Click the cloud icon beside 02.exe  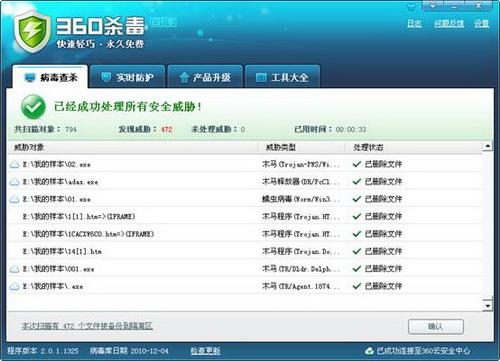click(x=14, y=164)
